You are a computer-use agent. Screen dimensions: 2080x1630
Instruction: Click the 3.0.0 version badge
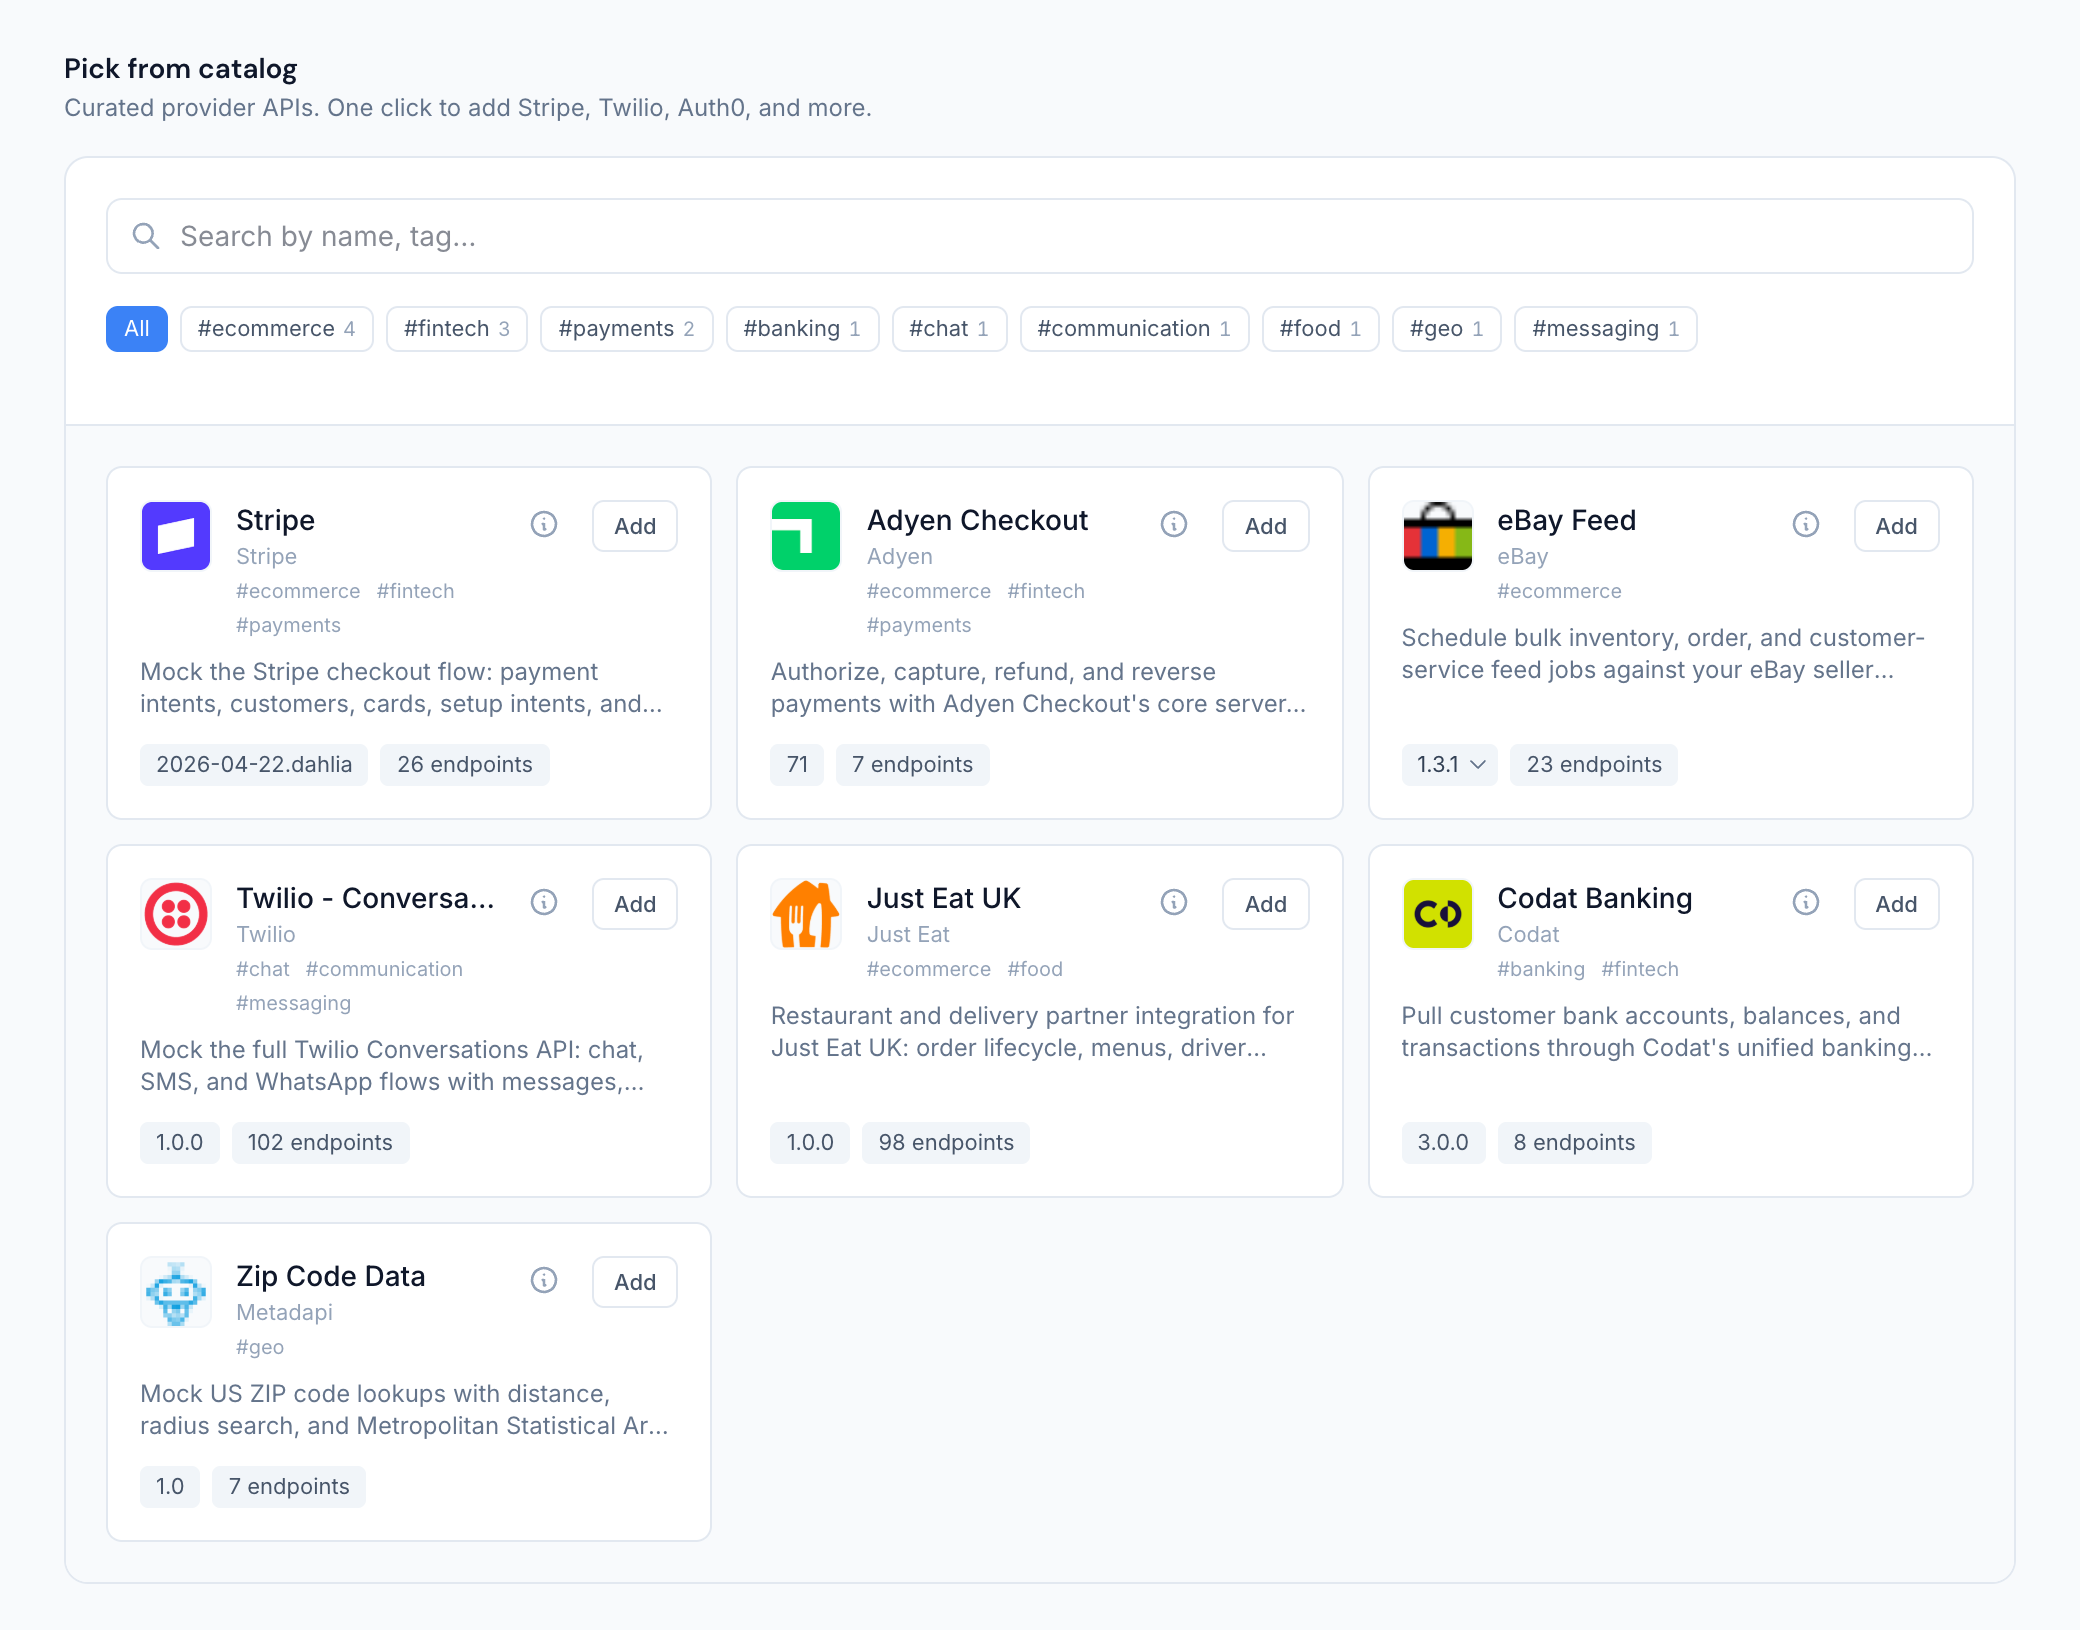pyautogui.click(x=1443, y=1143)
